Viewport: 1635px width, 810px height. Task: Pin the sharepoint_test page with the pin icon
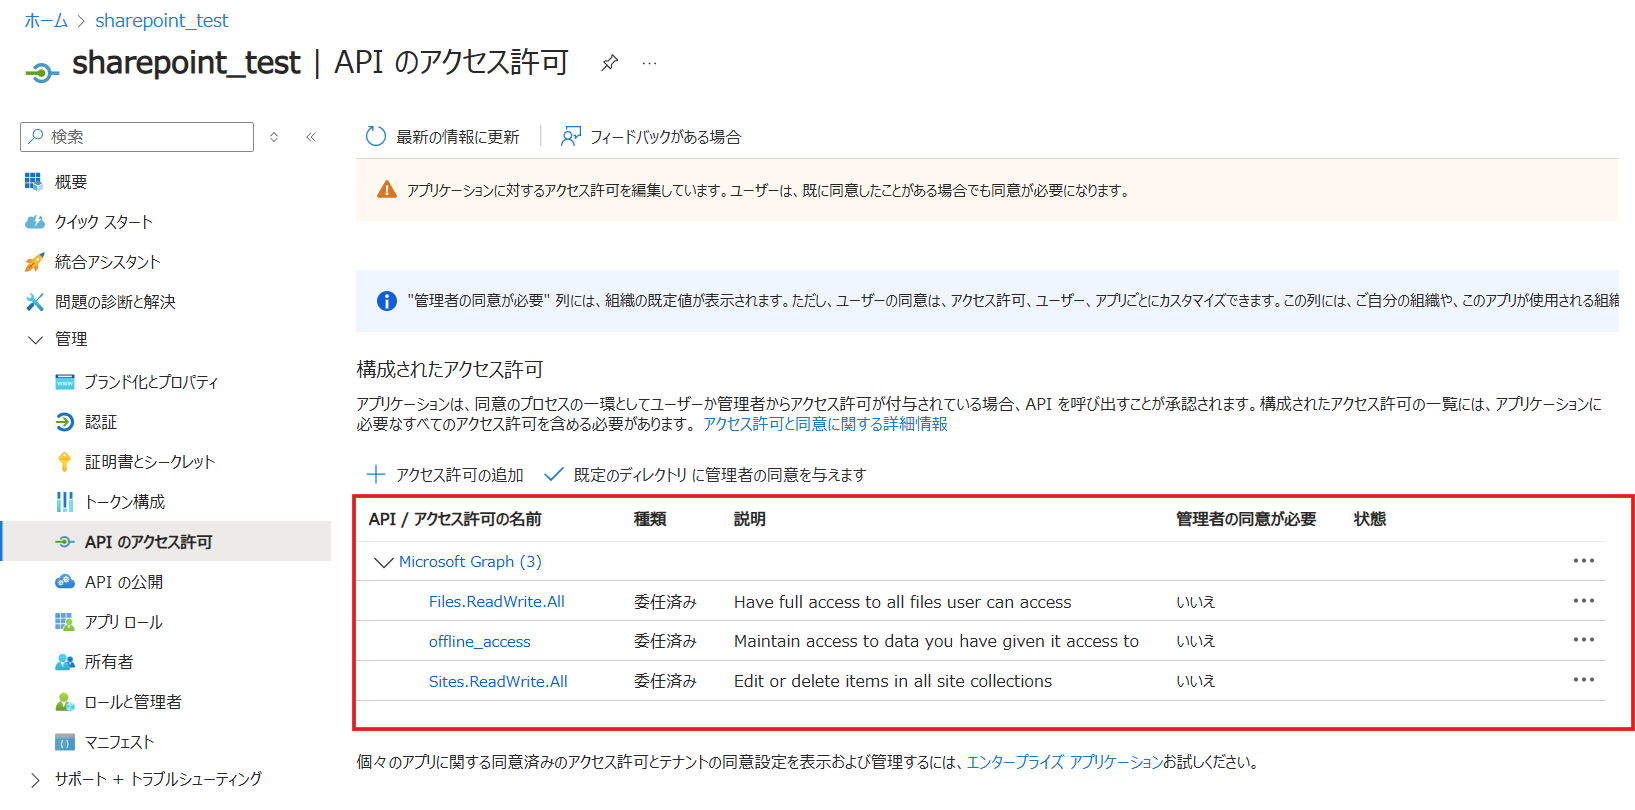pos(609,63)
